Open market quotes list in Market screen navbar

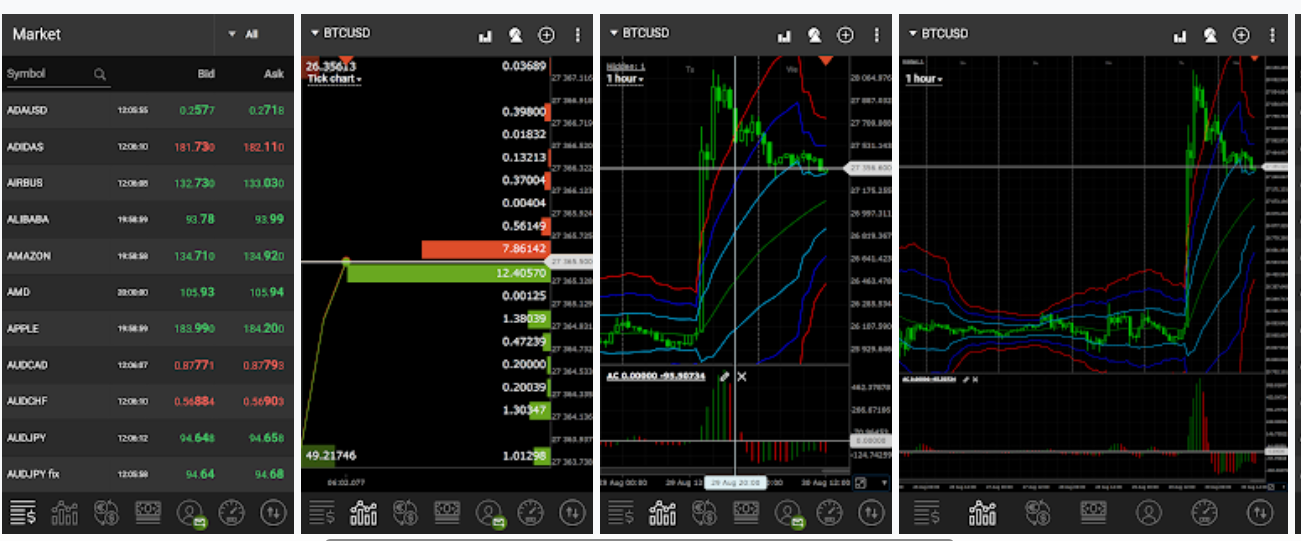21,514
